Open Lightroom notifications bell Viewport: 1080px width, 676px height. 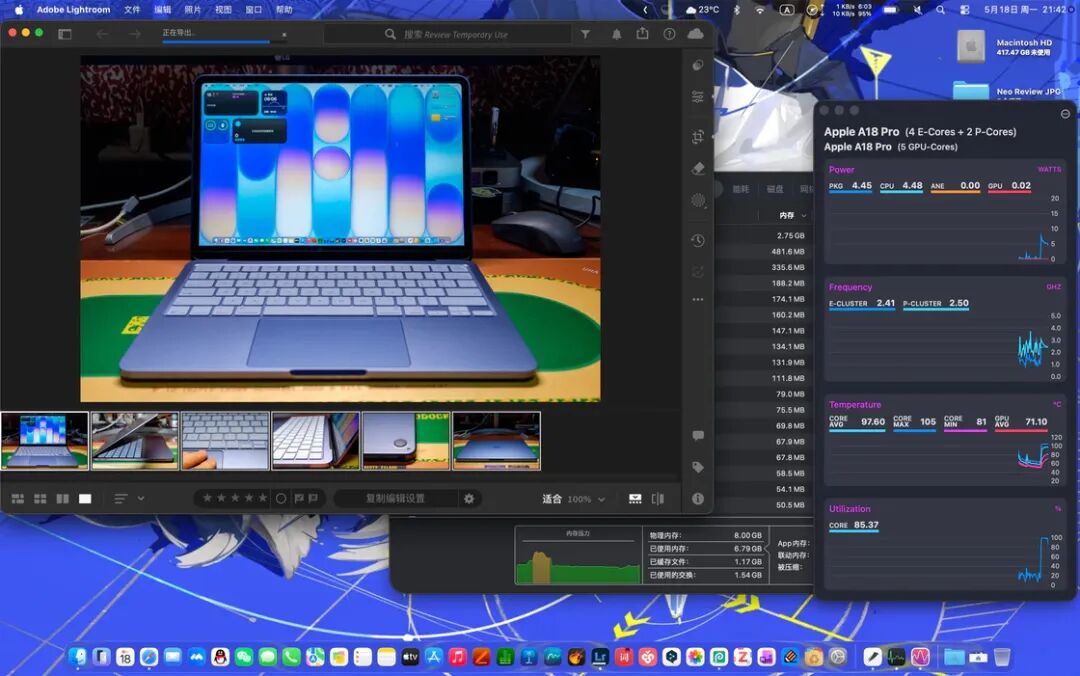(616, 34)
